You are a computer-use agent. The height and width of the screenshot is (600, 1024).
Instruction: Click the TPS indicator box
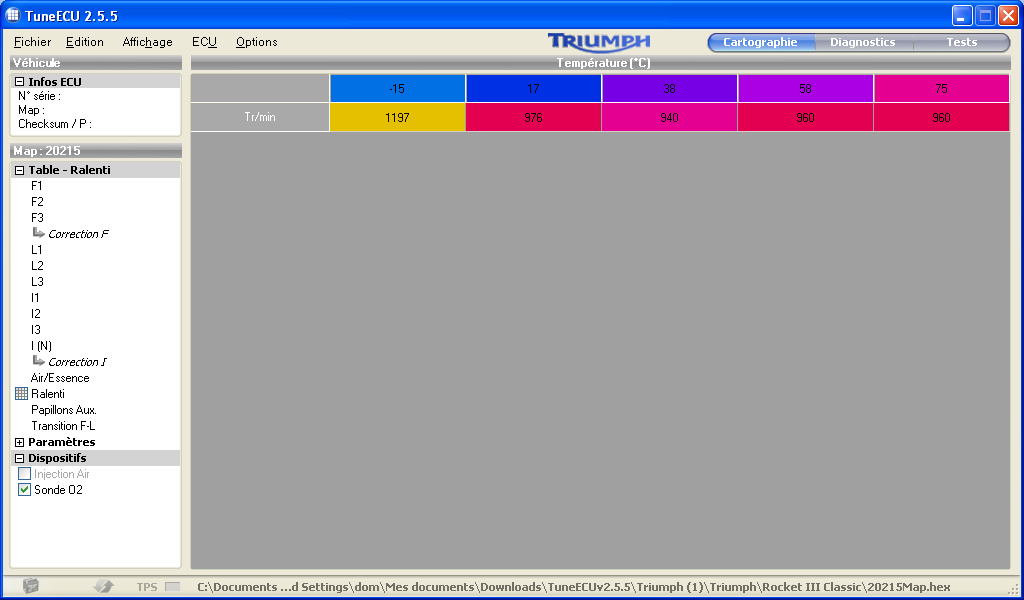pyautogui.click(x=172, y=587)
